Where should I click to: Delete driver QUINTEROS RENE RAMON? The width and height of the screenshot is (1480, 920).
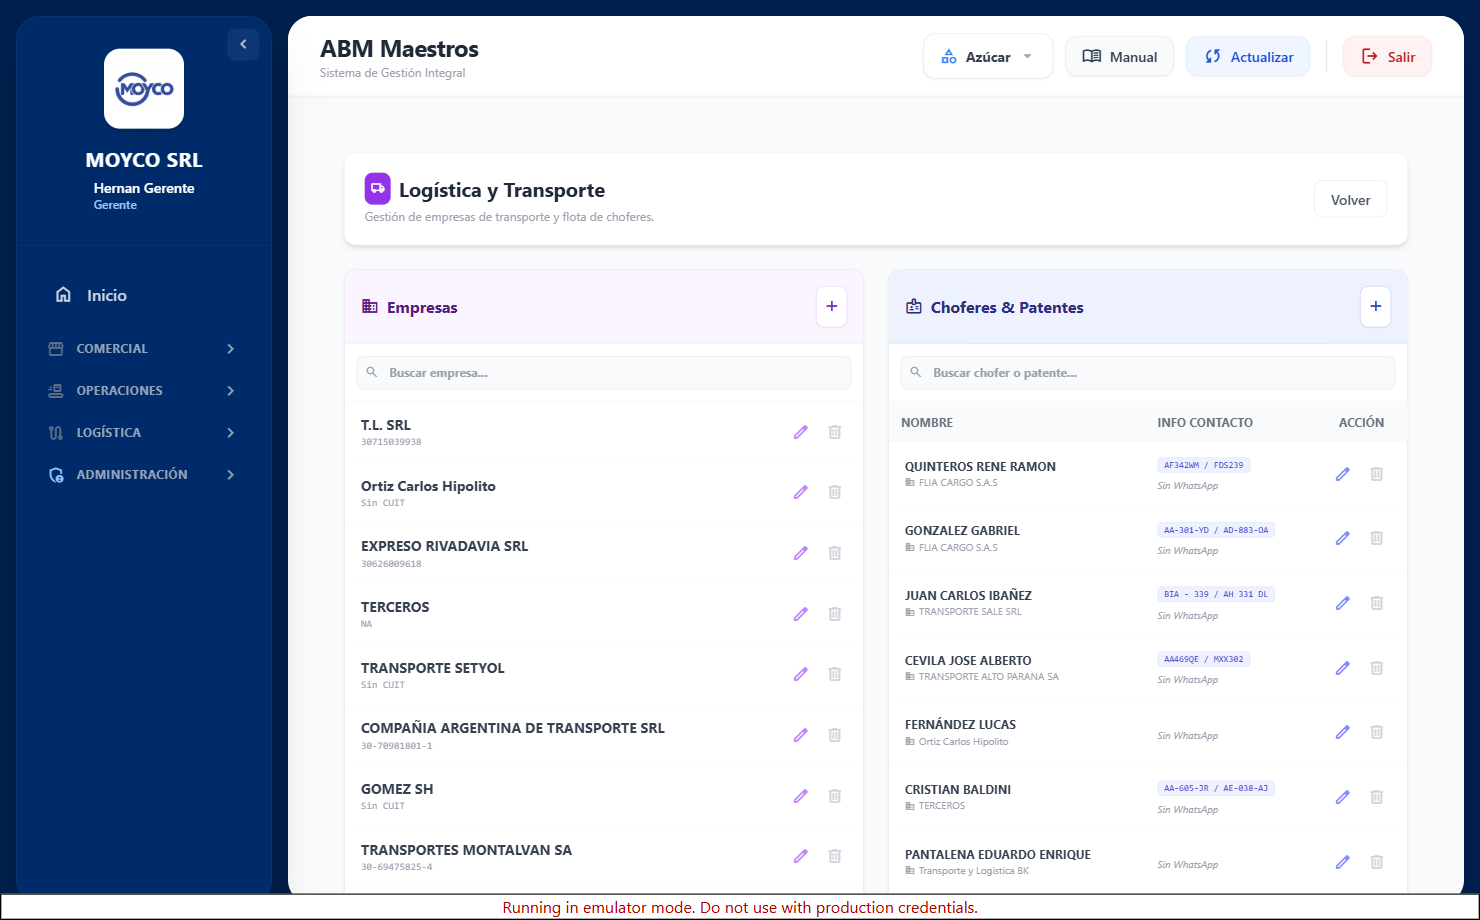[x=1377, y=474]
